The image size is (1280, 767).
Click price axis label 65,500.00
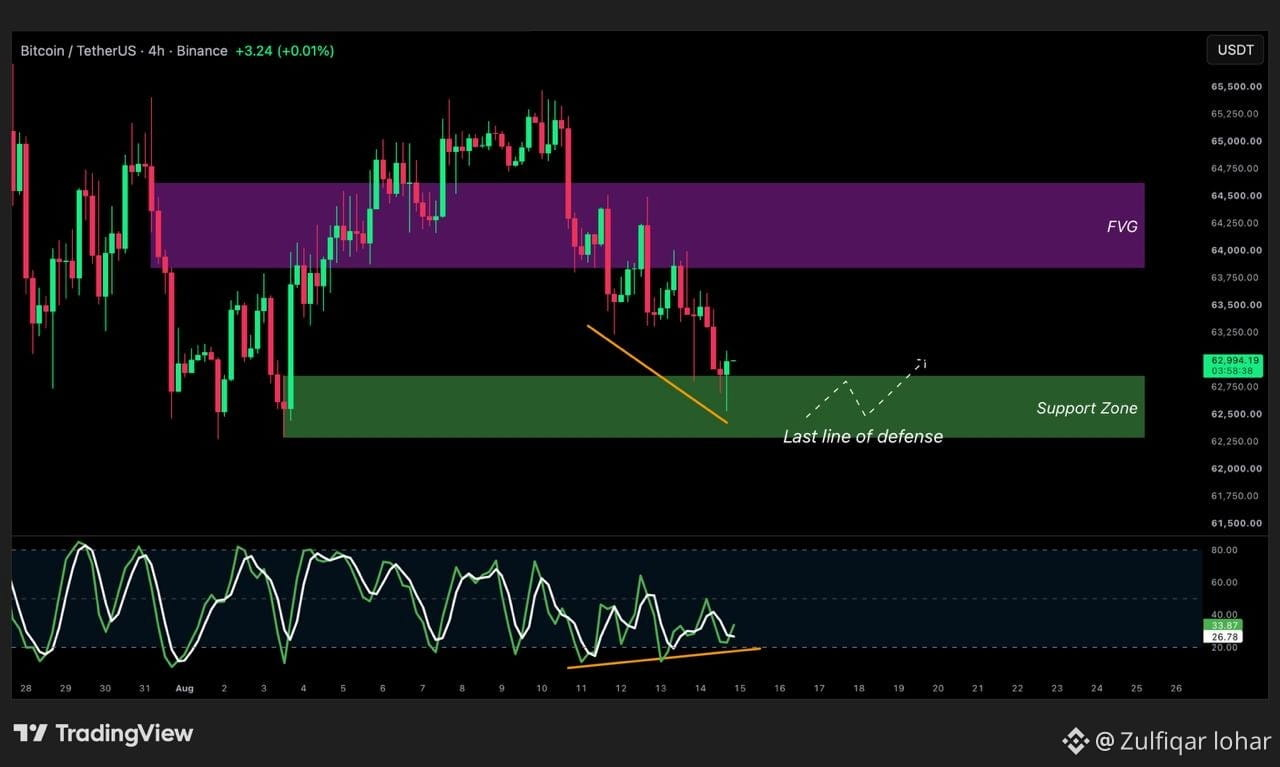click(1235, 86)
